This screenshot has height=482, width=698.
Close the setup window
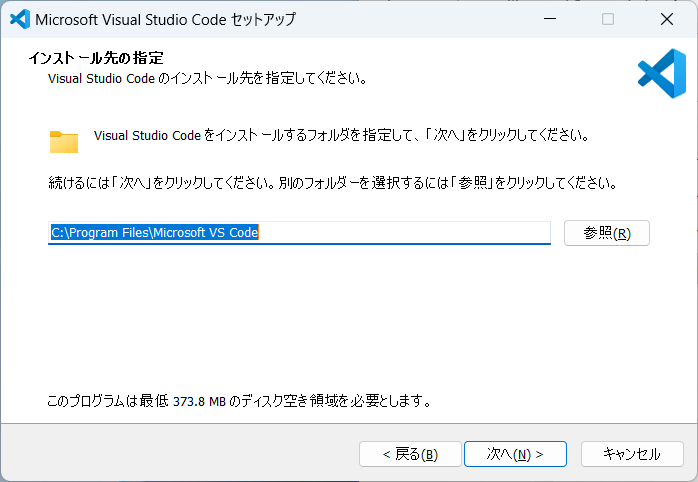point(666,19)
